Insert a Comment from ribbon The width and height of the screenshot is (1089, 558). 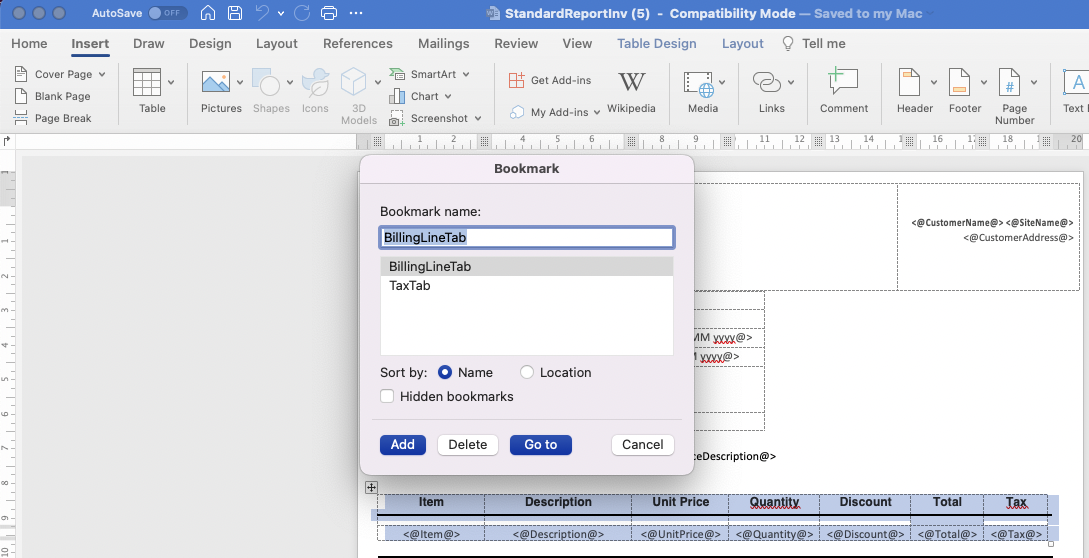tap(844, 90)
